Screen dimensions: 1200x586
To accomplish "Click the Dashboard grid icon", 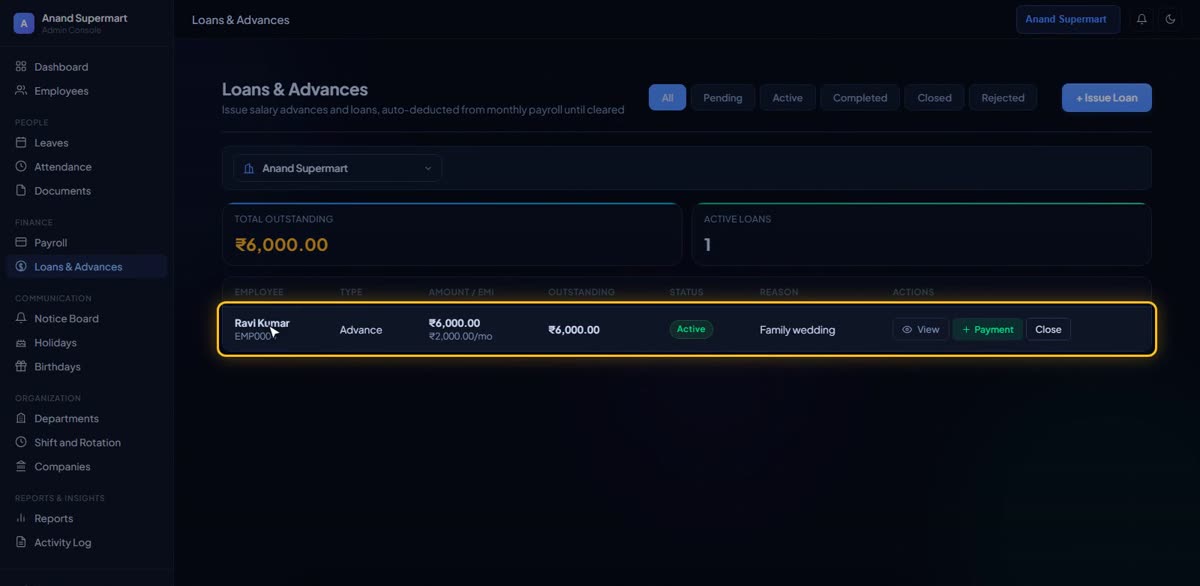I will click(x=21, y=67).
